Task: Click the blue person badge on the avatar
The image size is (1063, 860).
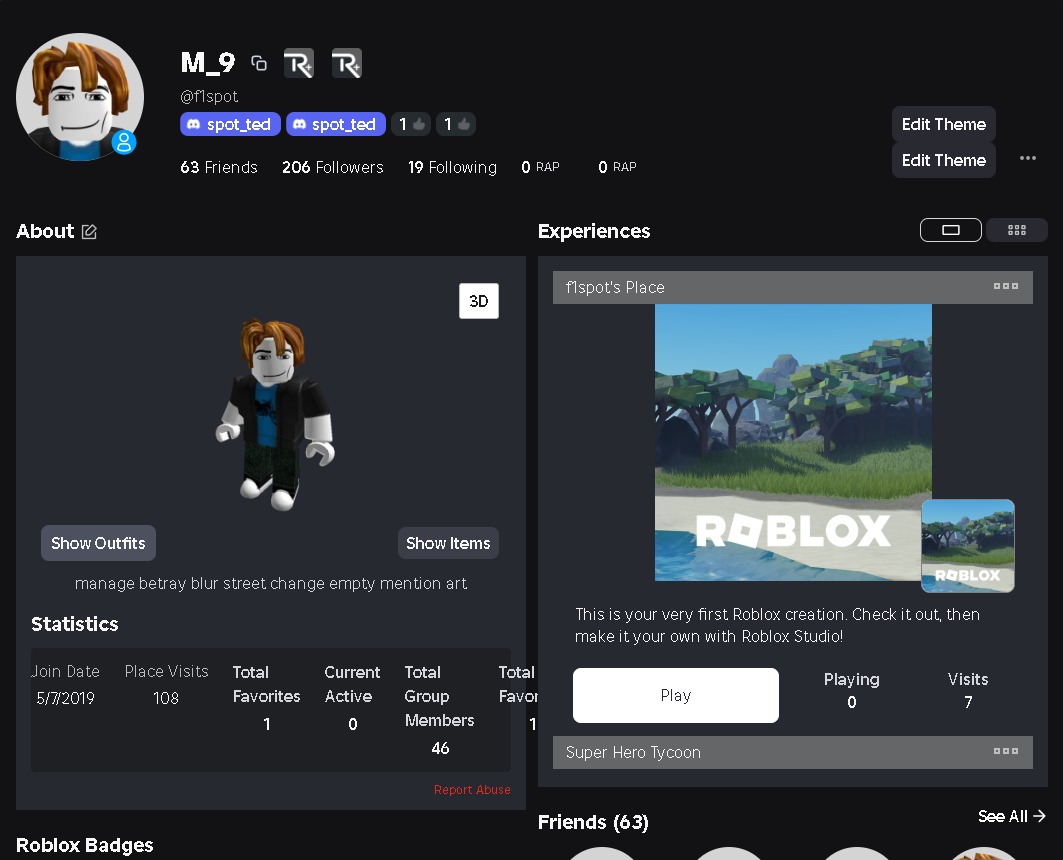Action: 124,142
